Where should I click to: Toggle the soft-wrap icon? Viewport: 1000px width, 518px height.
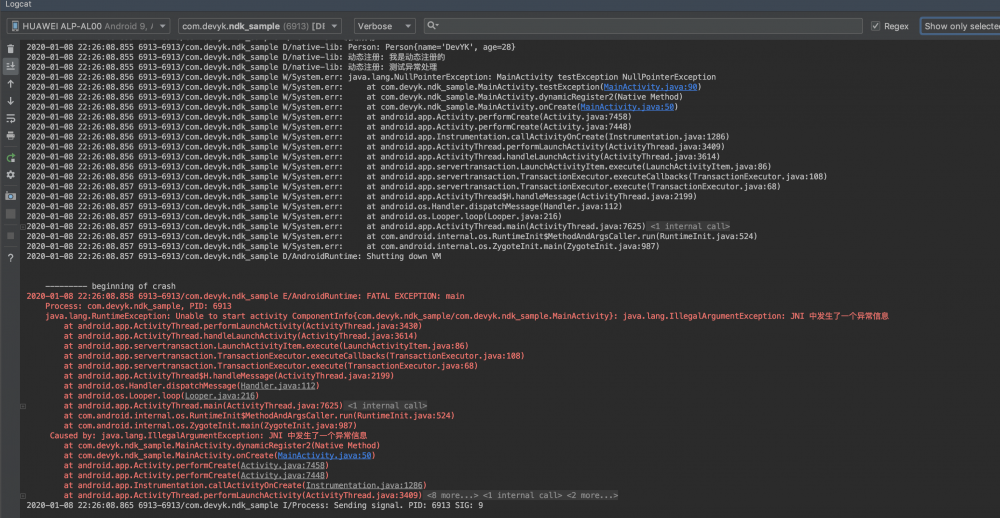click(x=10, y=118)
